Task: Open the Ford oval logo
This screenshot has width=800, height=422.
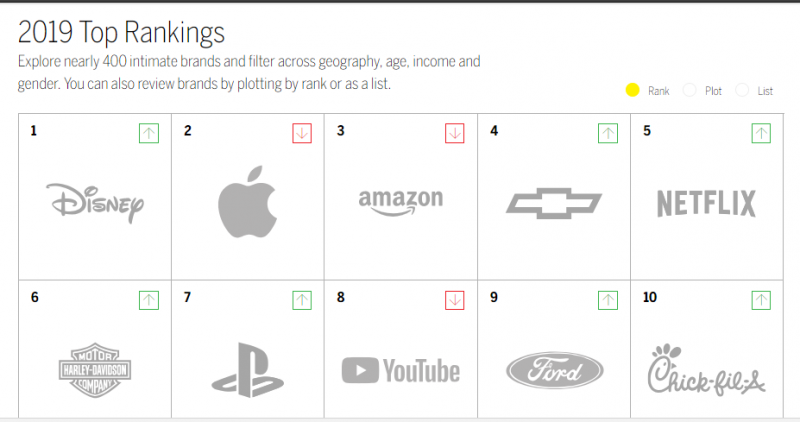Action: click(x=553, y=371)
